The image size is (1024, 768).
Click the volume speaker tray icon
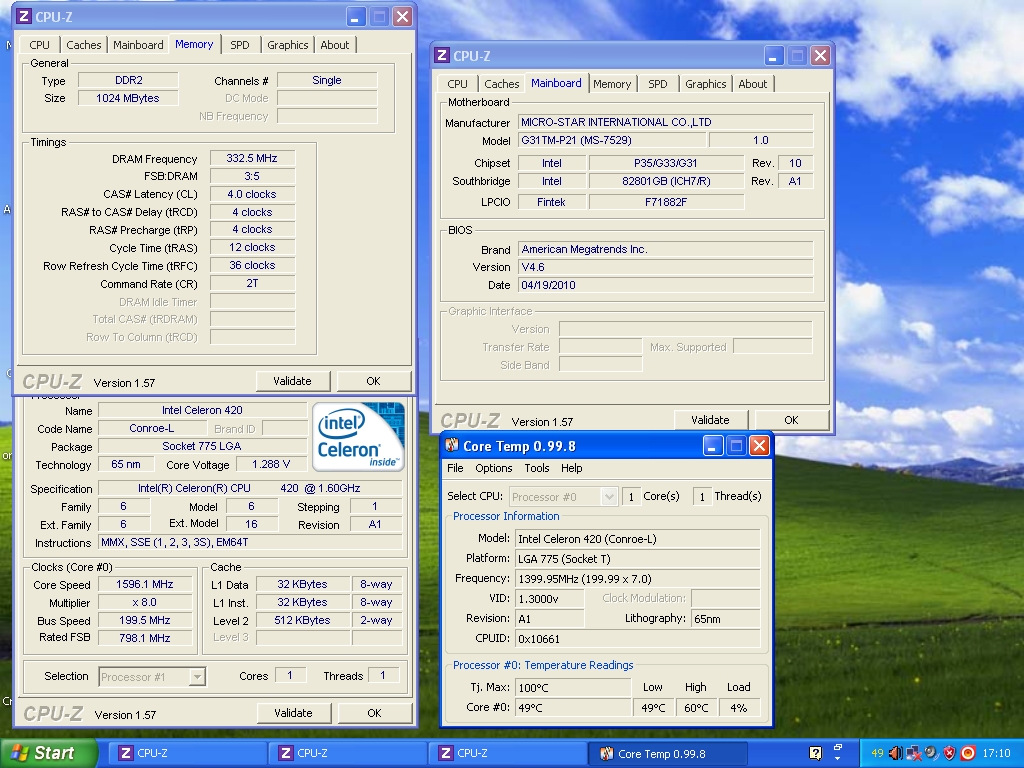(x=895, y=753)
